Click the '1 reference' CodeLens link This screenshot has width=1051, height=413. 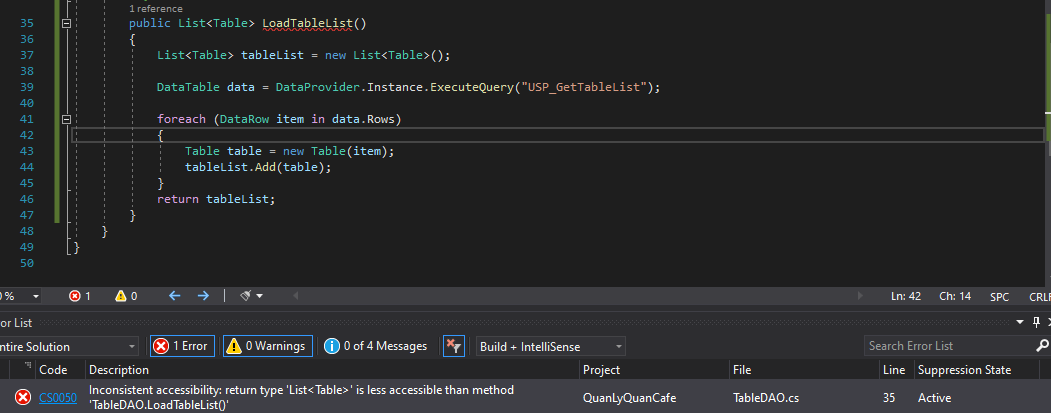(156, 8)
